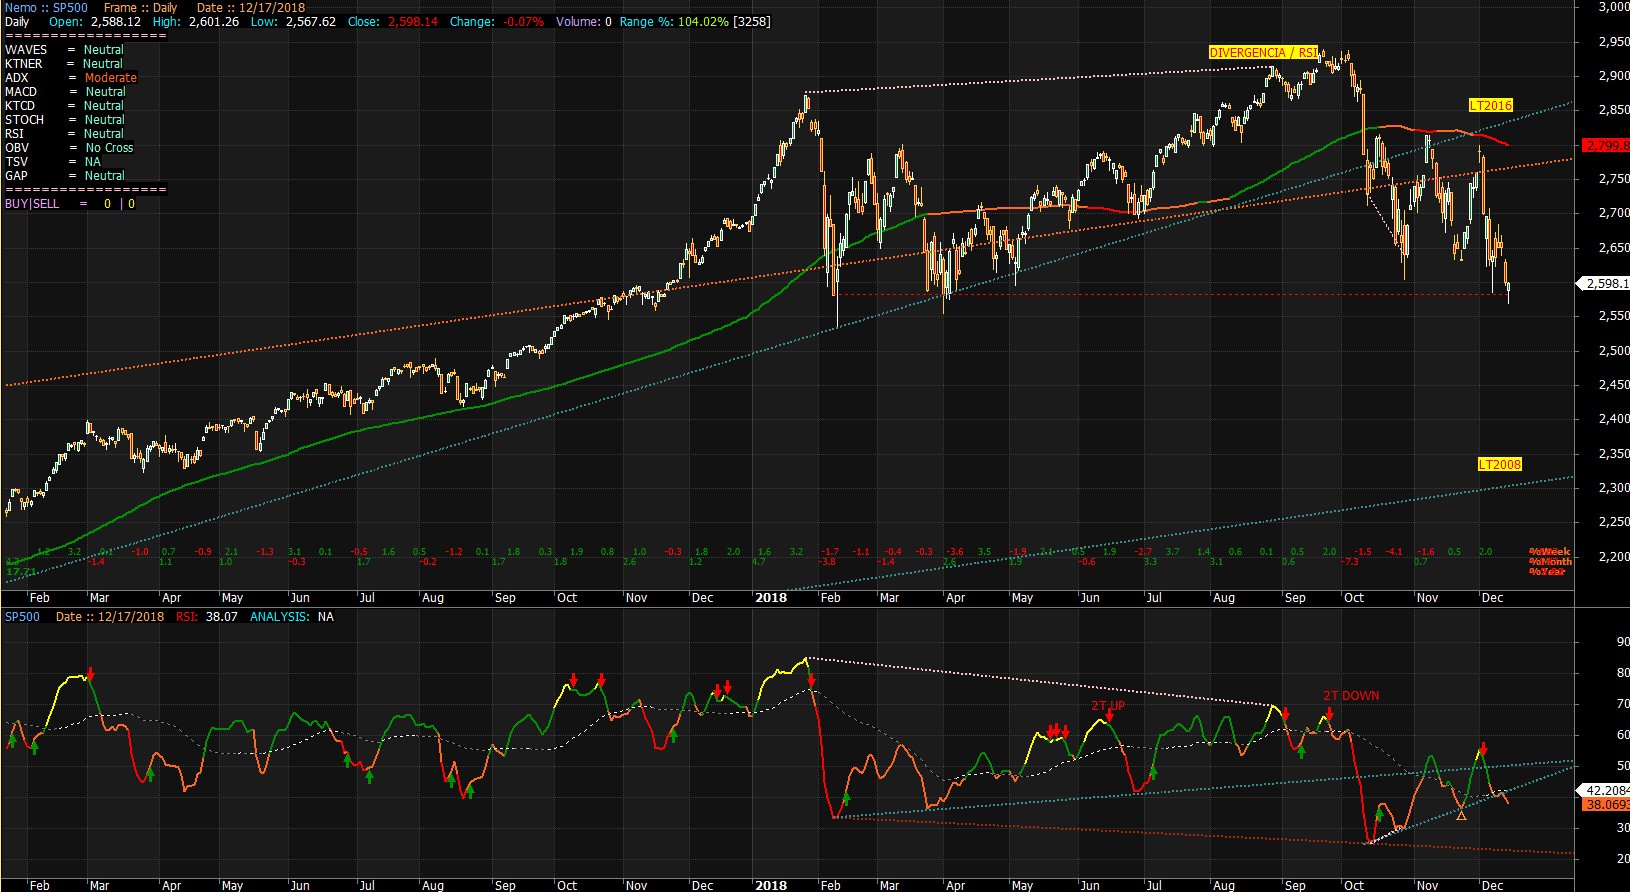Click the 2T UP text annotation

point(1108,705)
